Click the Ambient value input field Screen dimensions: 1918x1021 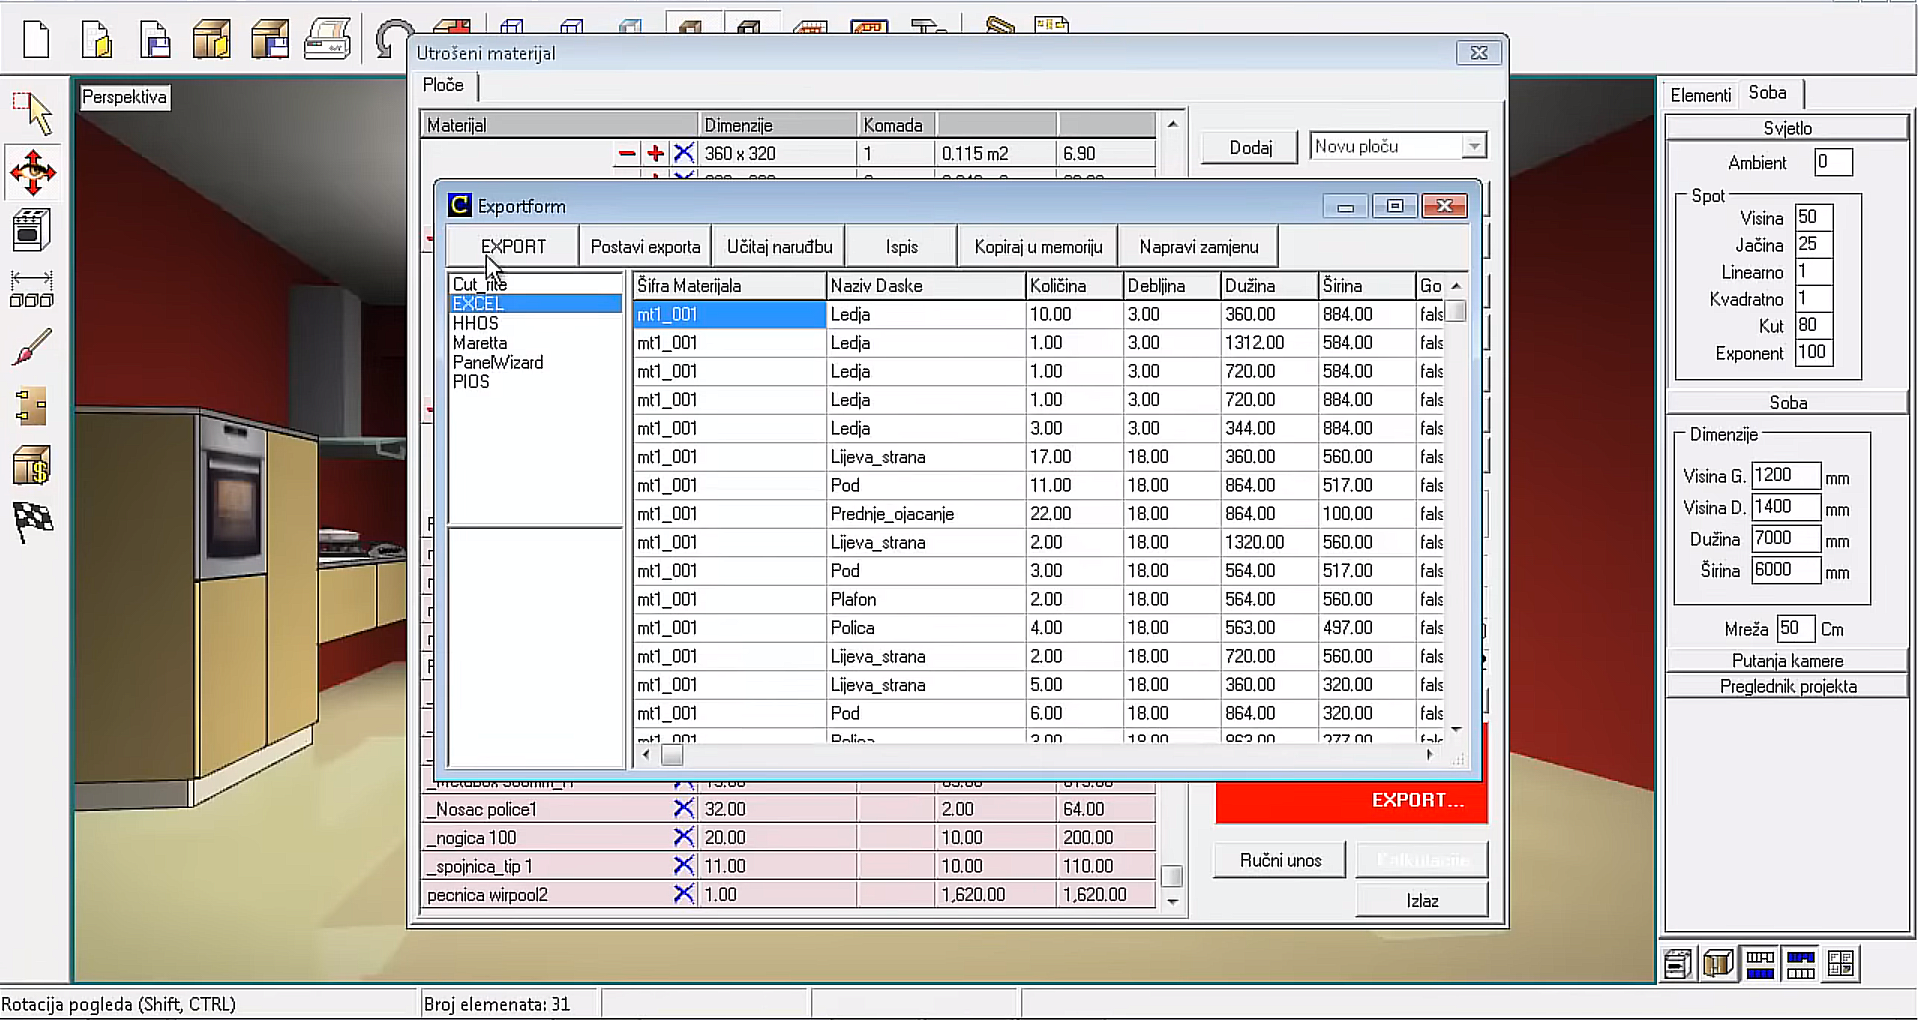(x=1833, y=162)
